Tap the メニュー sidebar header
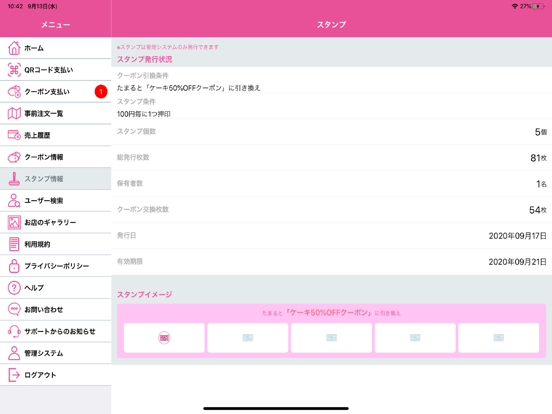Image resolution: width=552 pixels, height=414 pixels. (x=56, y=25)
